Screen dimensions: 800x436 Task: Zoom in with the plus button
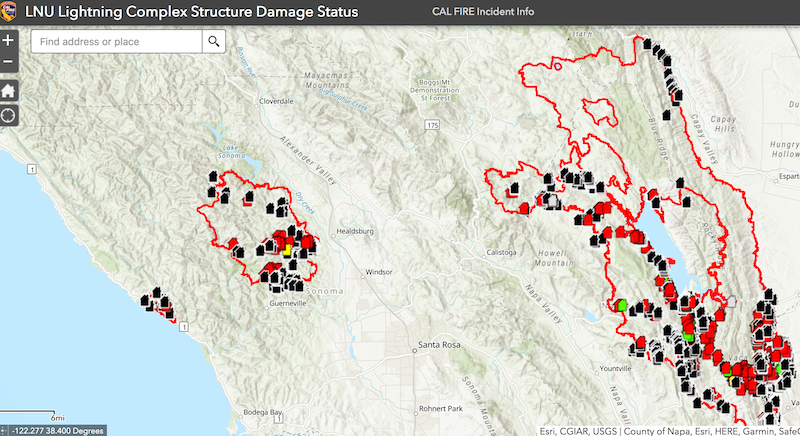click(9, 41)
